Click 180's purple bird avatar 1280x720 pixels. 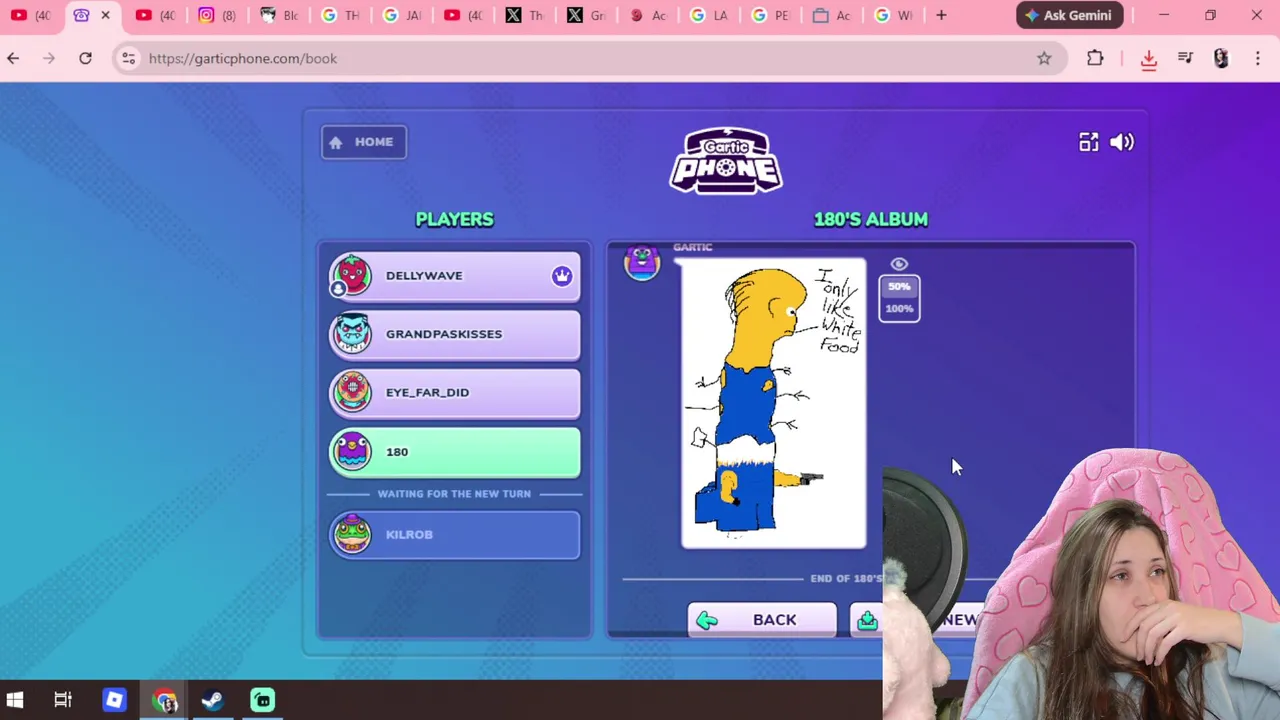352,452
